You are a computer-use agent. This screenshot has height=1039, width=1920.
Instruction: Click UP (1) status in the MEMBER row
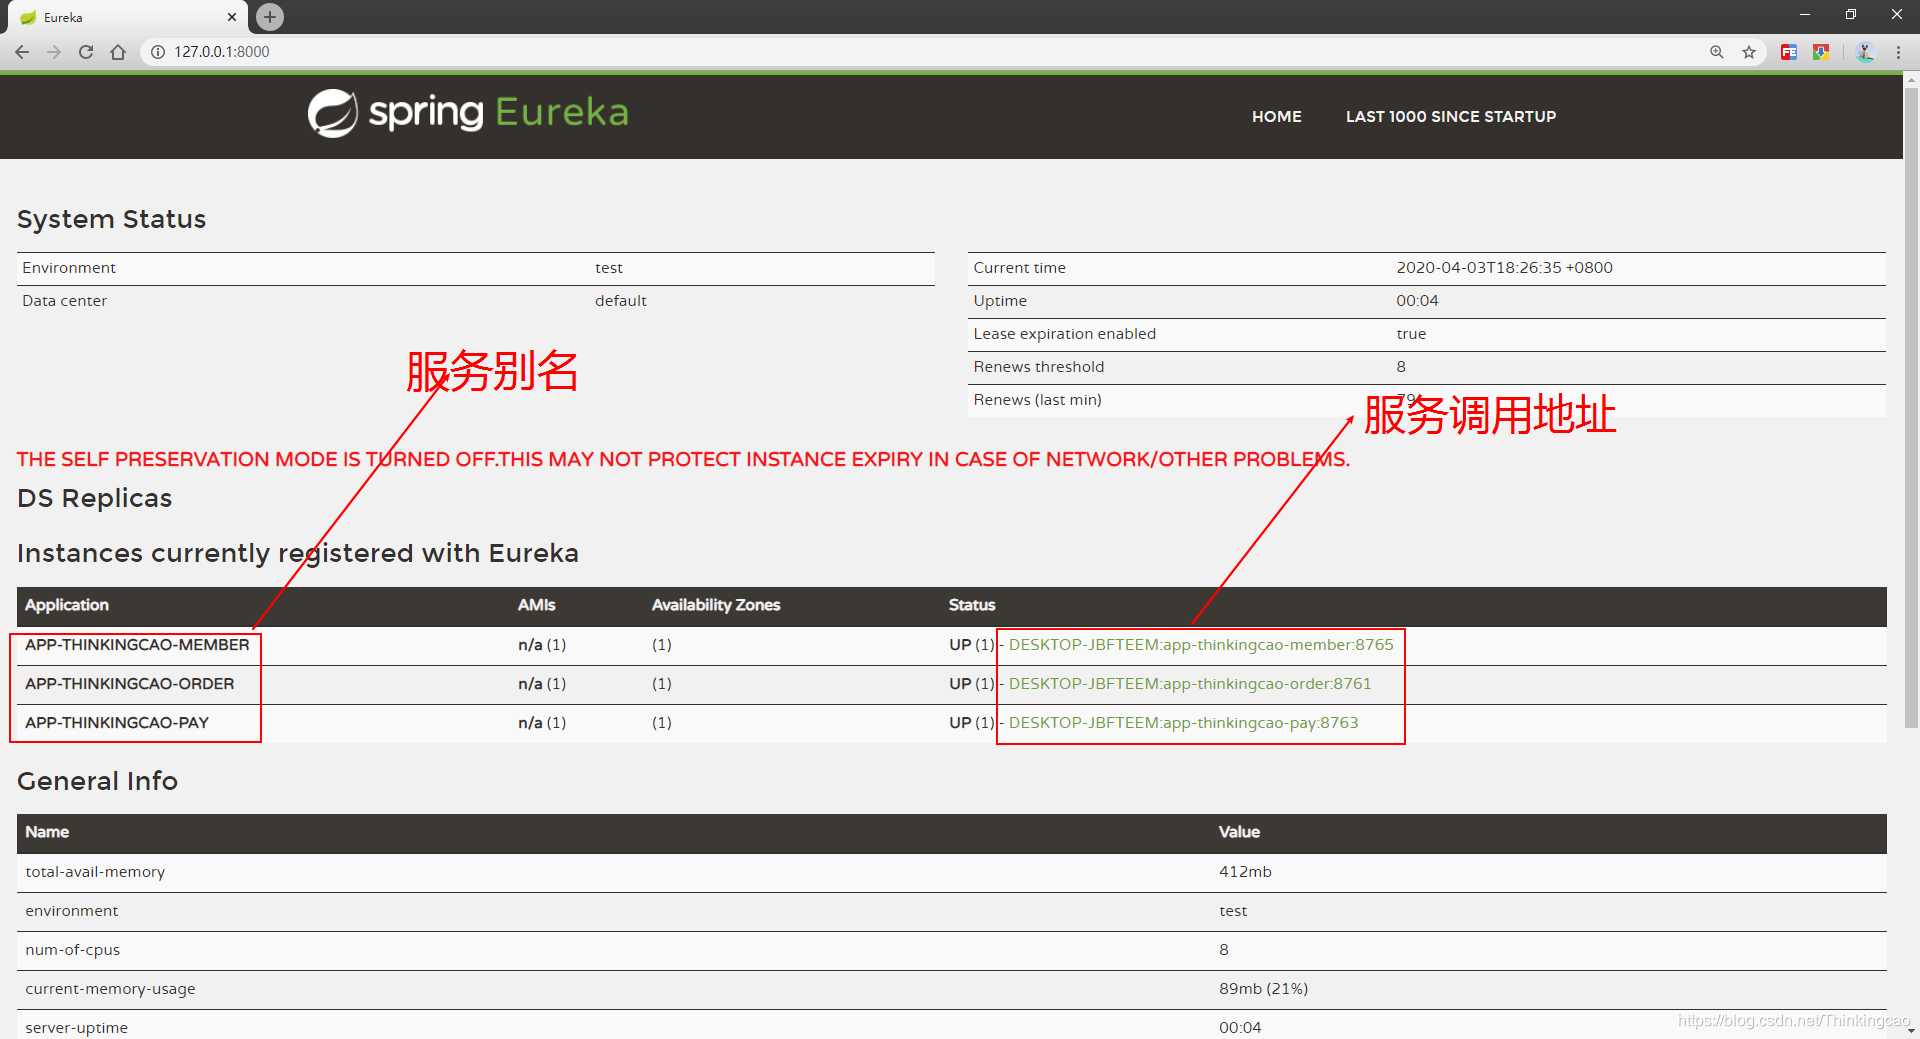tap(971, 645)
